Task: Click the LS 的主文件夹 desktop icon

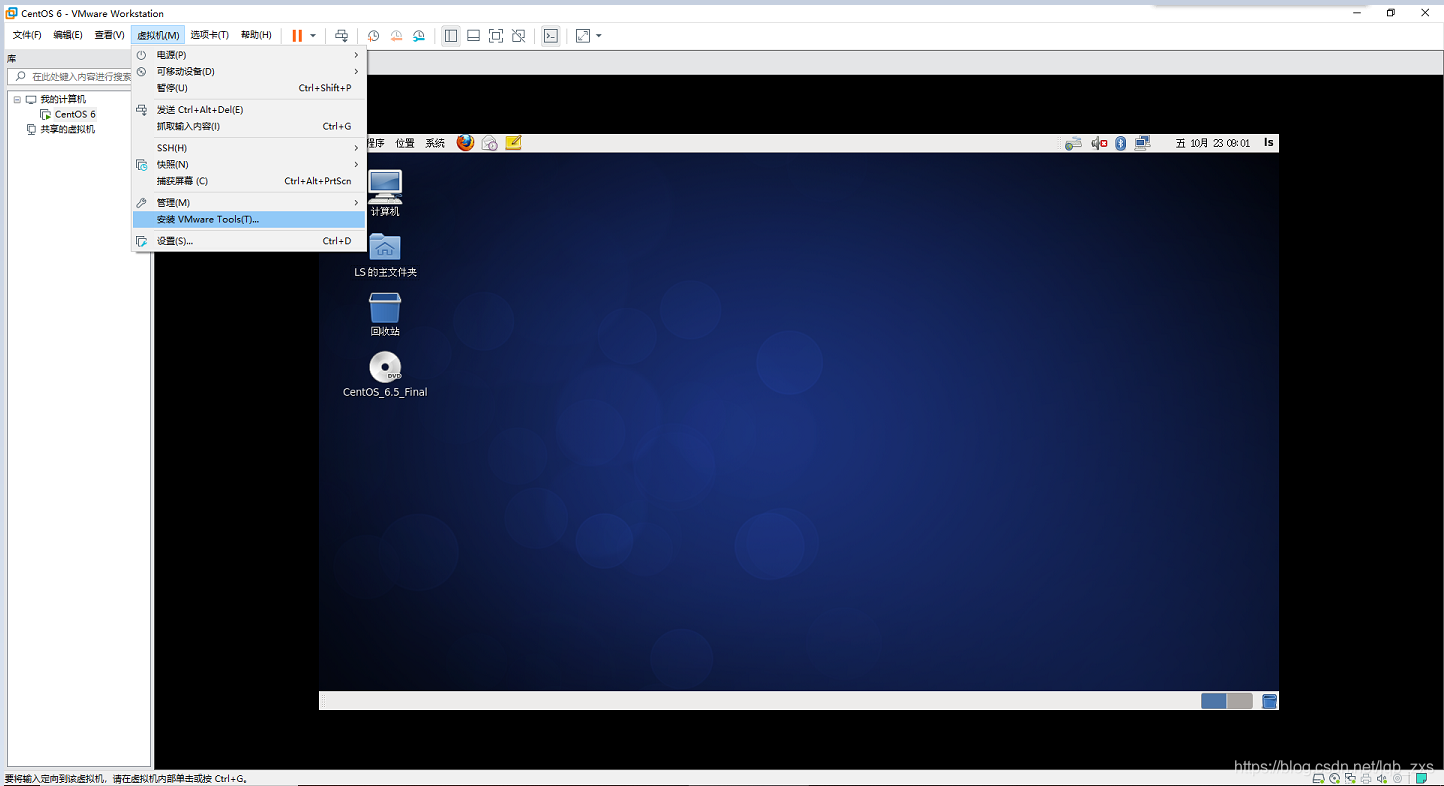Action: tap(385, 255)
